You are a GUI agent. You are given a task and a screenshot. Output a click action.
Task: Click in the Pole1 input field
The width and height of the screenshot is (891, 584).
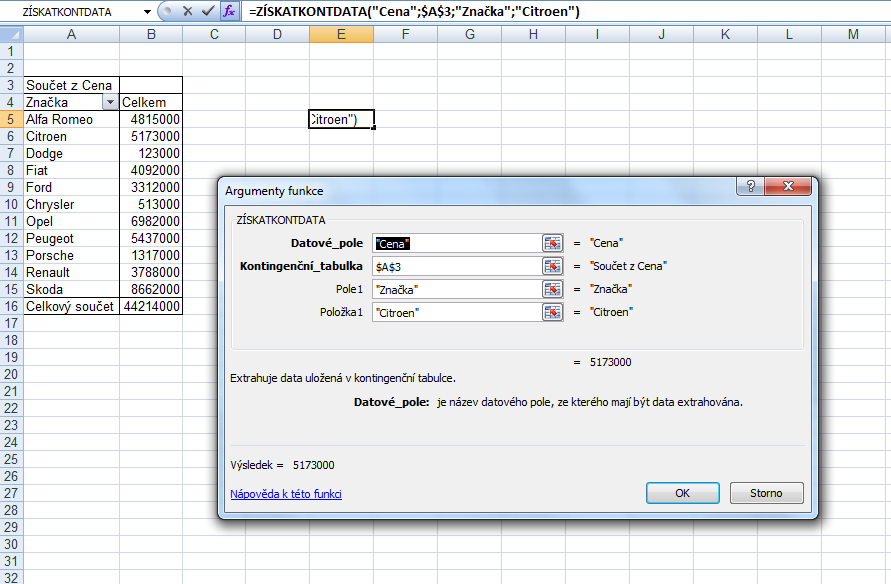pos(457,289)
